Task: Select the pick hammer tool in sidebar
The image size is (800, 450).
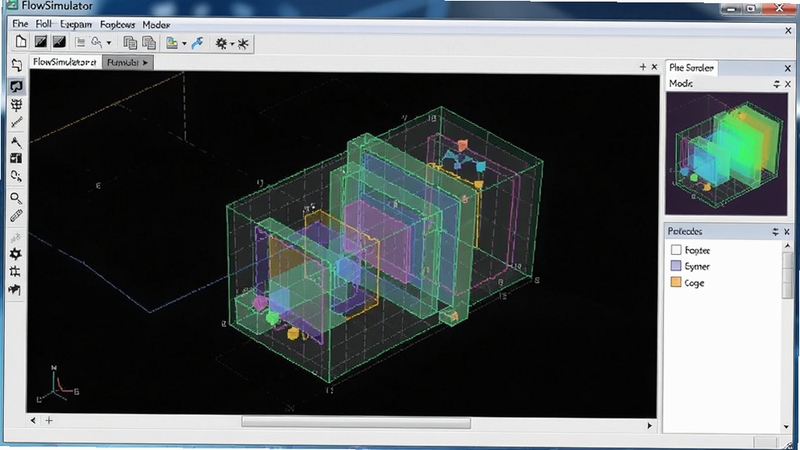Action: (16, 142)
